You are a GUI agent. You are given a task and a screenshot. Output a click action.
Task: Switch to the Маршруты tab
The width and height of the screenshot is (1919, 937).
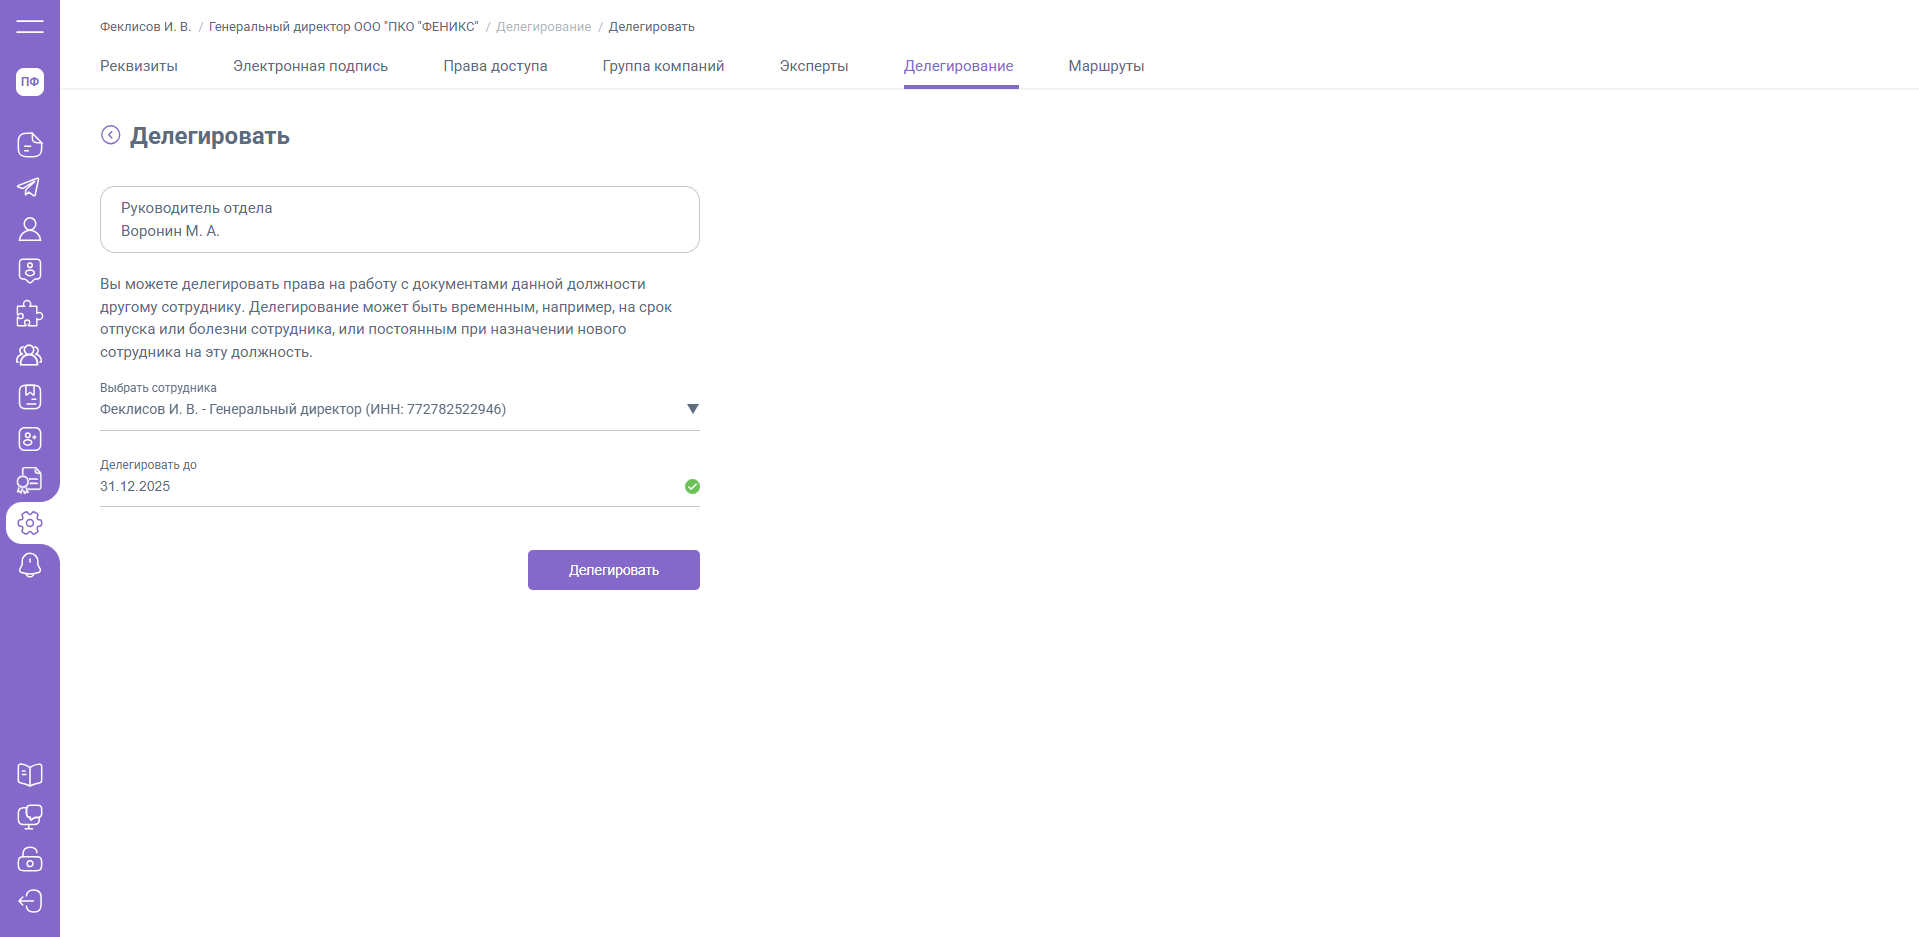pos(1106,66)
